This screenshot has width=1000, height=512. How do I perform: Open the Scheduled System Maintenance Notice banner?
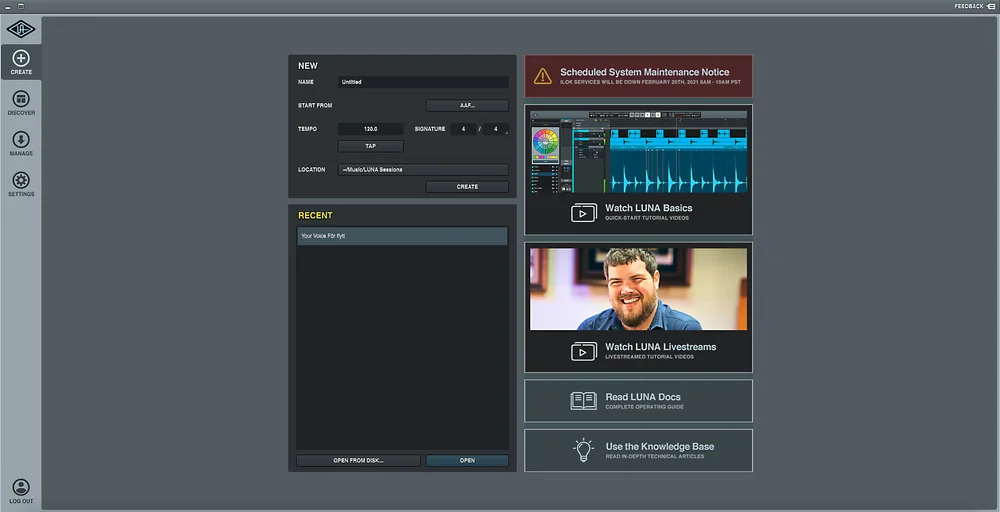coord(638,76)
